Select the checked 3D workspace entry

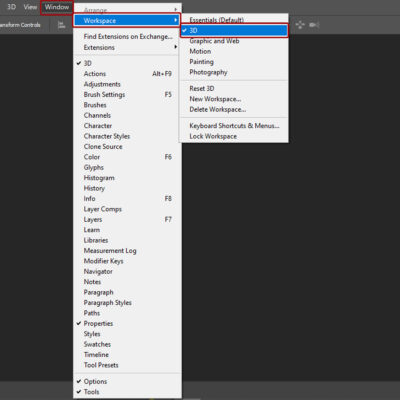(234, 31)
